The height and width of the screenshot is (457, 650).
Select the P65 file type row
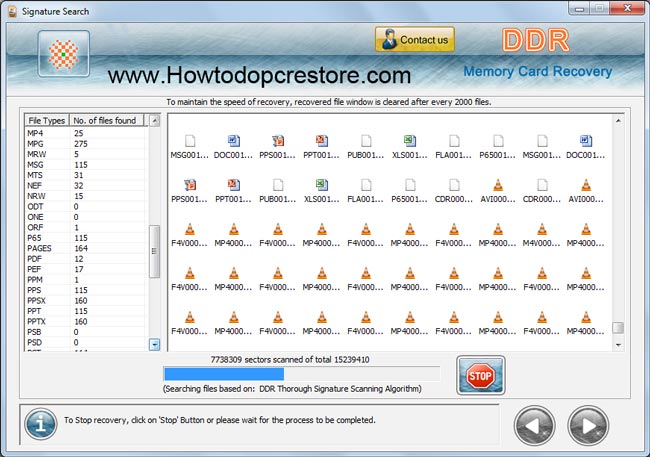point(85,238)
